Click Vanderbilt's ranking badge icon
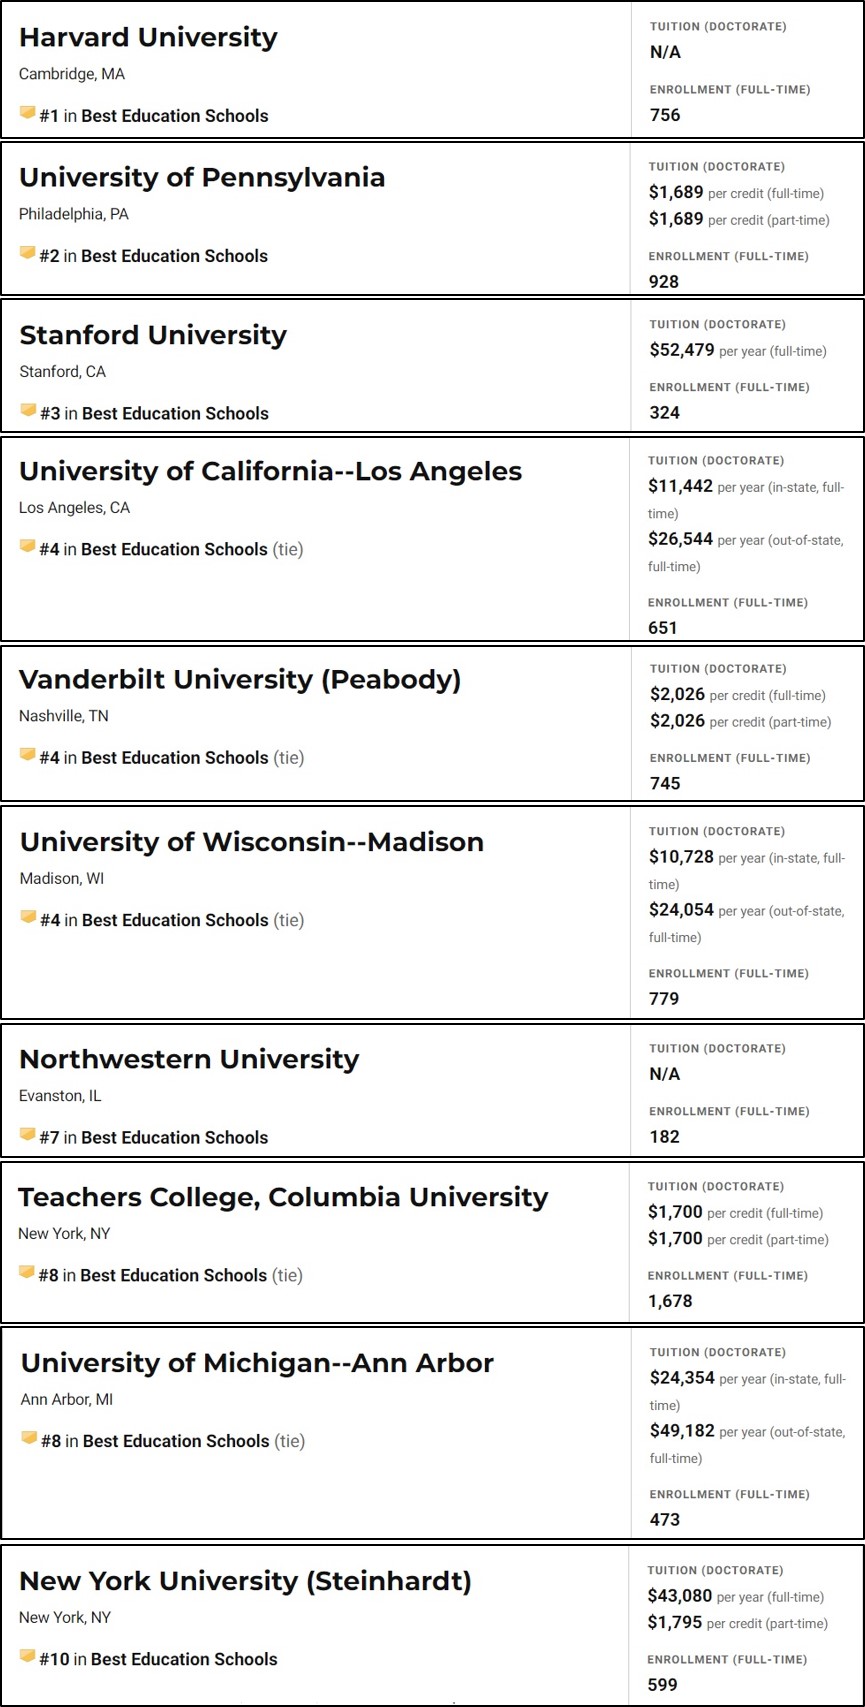Image resolution: width=865 pixels, height=1707 pixels. pos(28,755)
